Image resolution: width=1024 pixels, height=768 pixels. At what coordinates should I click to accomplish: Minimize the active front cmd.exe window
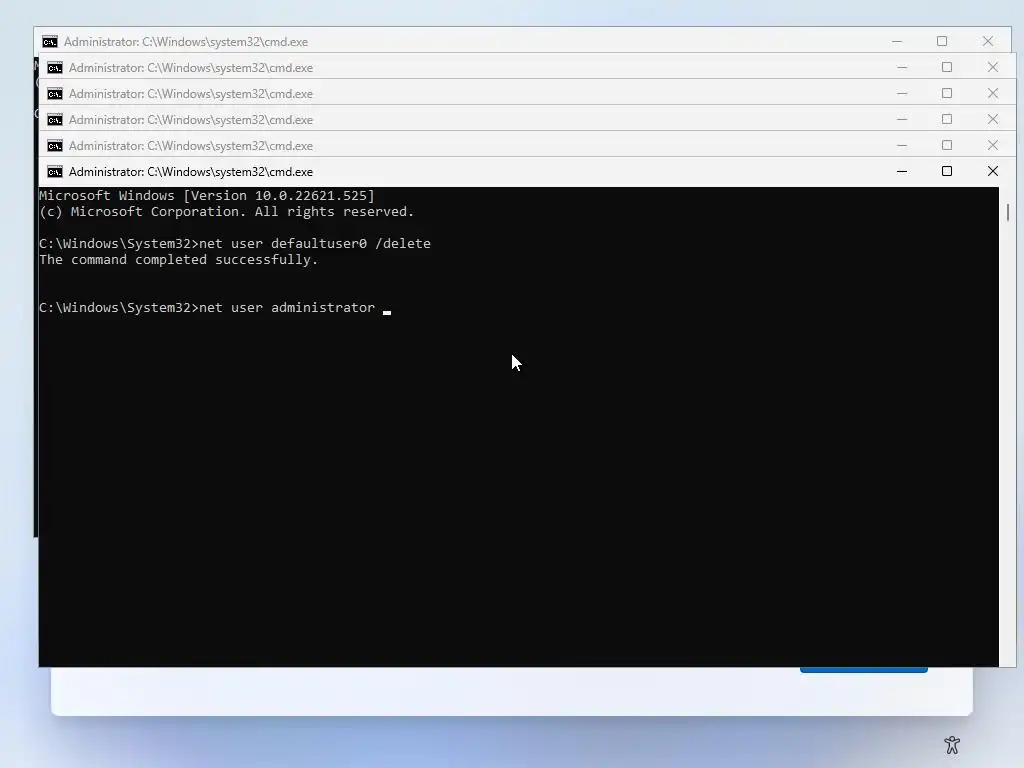pyautogui.click(x=902, y=171)
